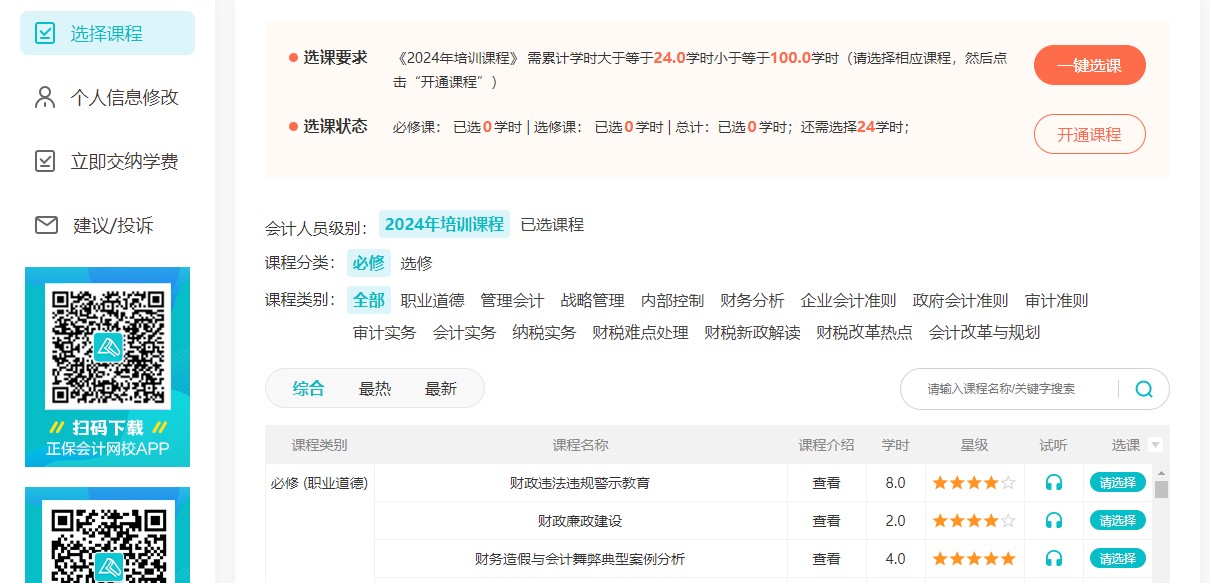Screen dimensions: 1210x583
Task: Click the 必修 (职业道德) category cell
Action: click(319, 482)
